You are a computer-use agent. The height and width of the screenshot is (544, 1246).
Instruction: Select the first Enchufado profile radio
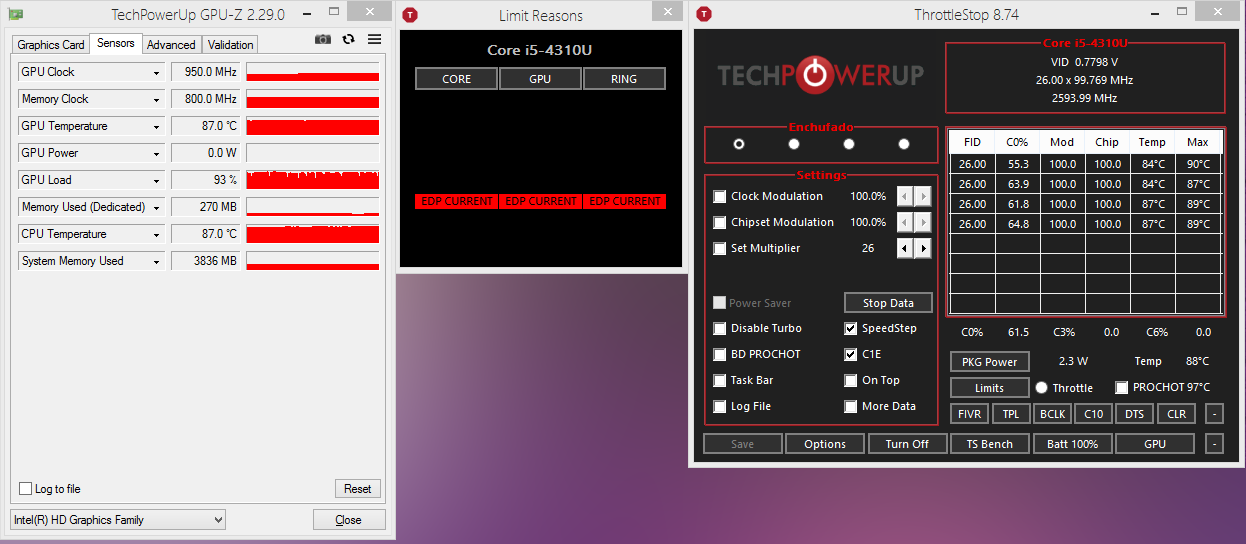(739, 144)
